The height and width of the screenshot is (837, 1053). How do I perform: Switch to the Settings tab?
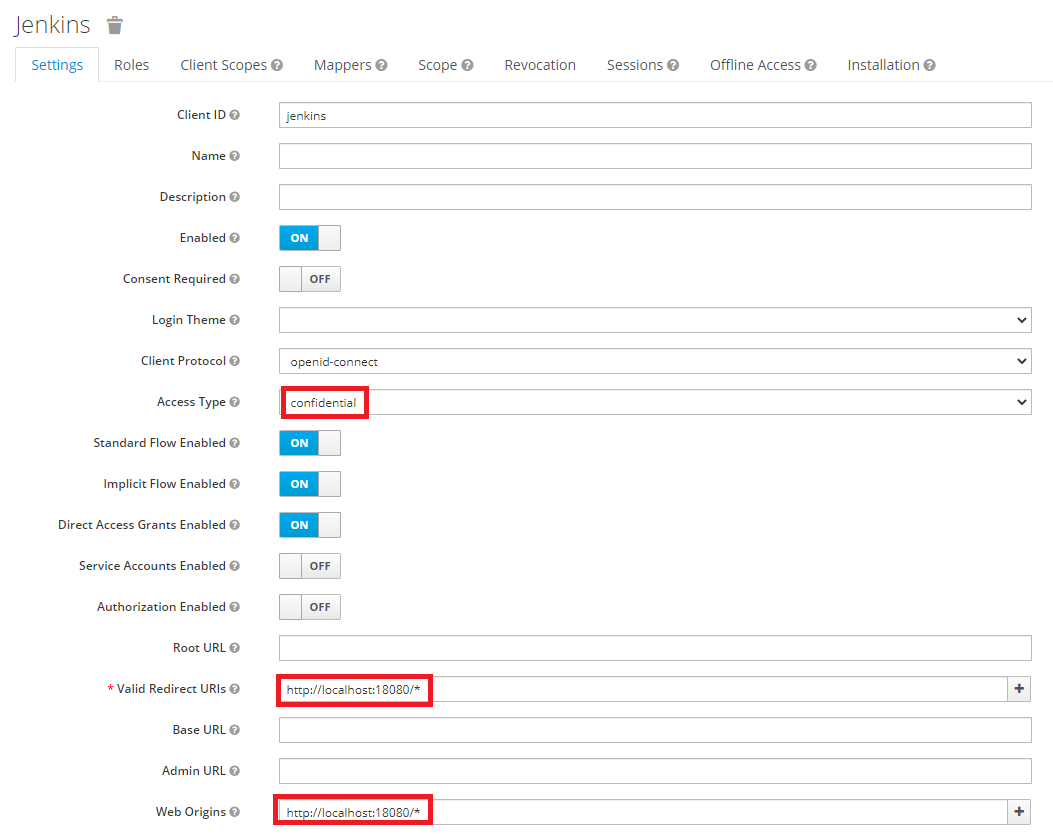57,65
